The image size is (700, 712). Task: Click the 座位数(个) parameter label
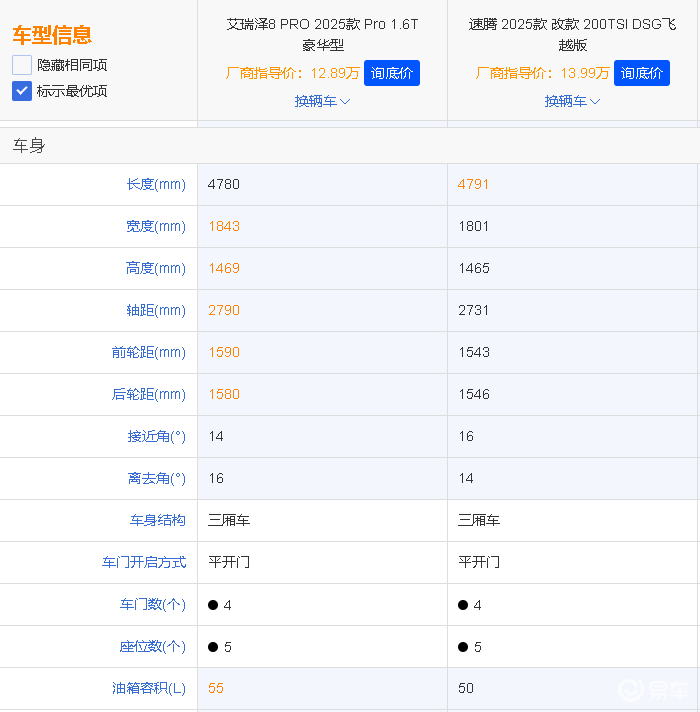(153, 646)
